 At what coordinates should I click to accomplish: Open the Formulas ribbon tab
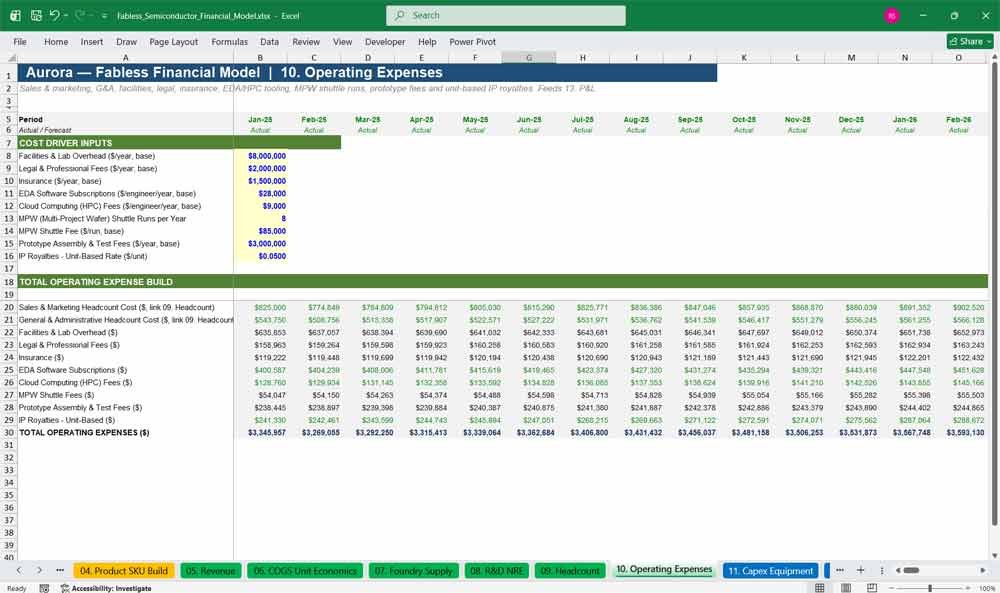pyautogui.click(x=230, y=41)
